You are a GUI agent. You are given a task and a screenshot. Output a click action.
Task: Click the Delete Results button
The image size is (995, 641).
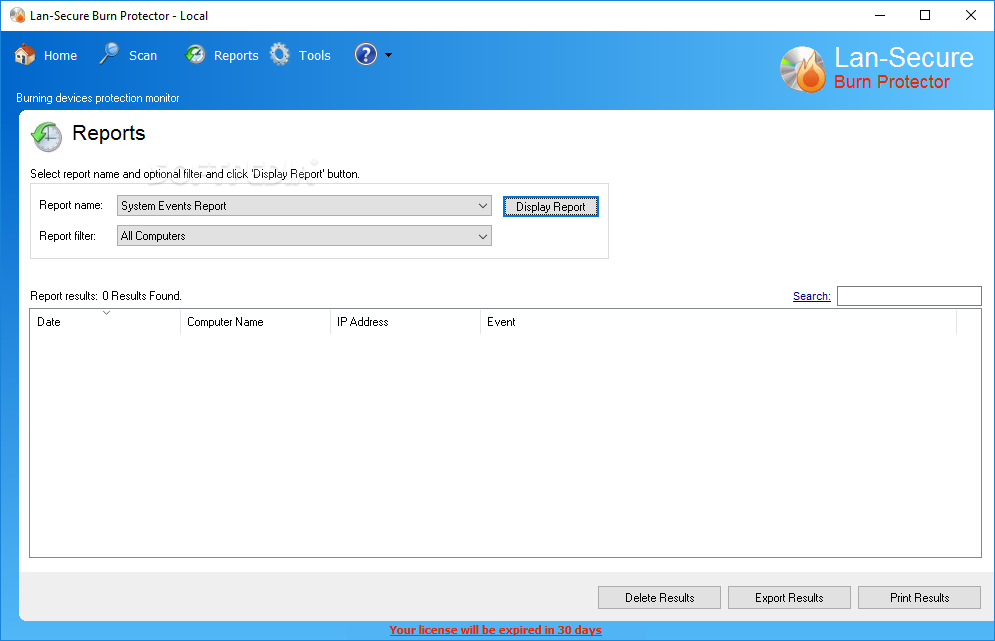(659, 598)
